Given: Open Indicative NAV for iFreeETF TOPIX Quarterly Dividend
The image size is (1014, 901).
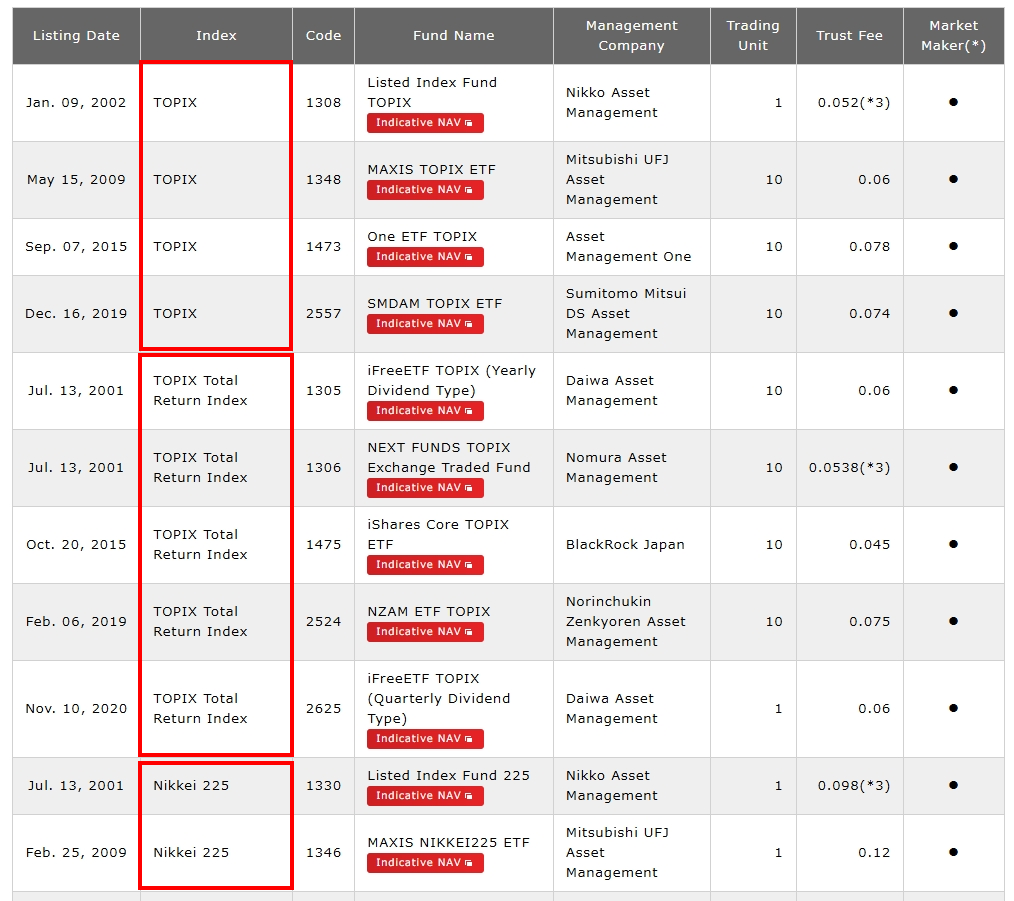Looking at the screenshot, I should pyautogui.click(x=425, y=739).
